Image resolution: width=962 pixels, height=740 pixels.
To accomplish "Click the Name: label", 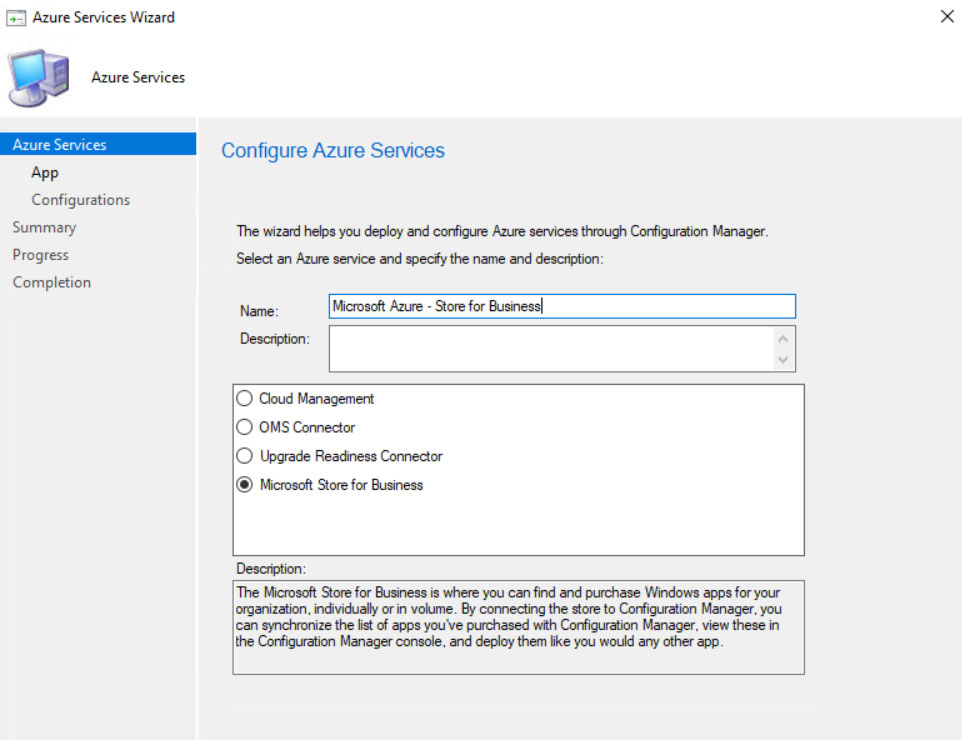I will pyautogui.click(x=259, y=311).
